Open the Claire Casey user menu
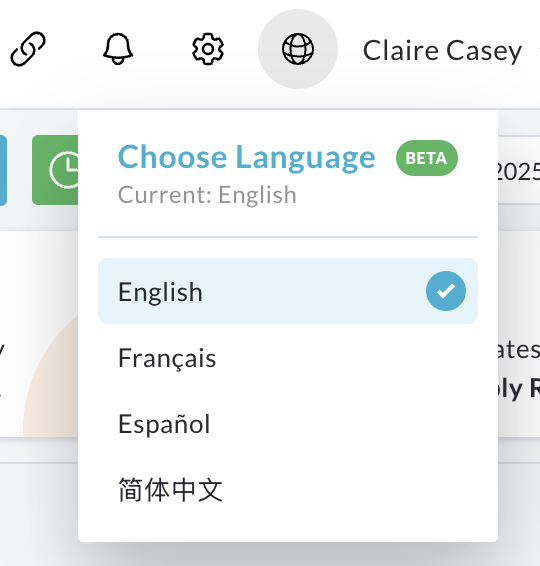 [442, 51]
